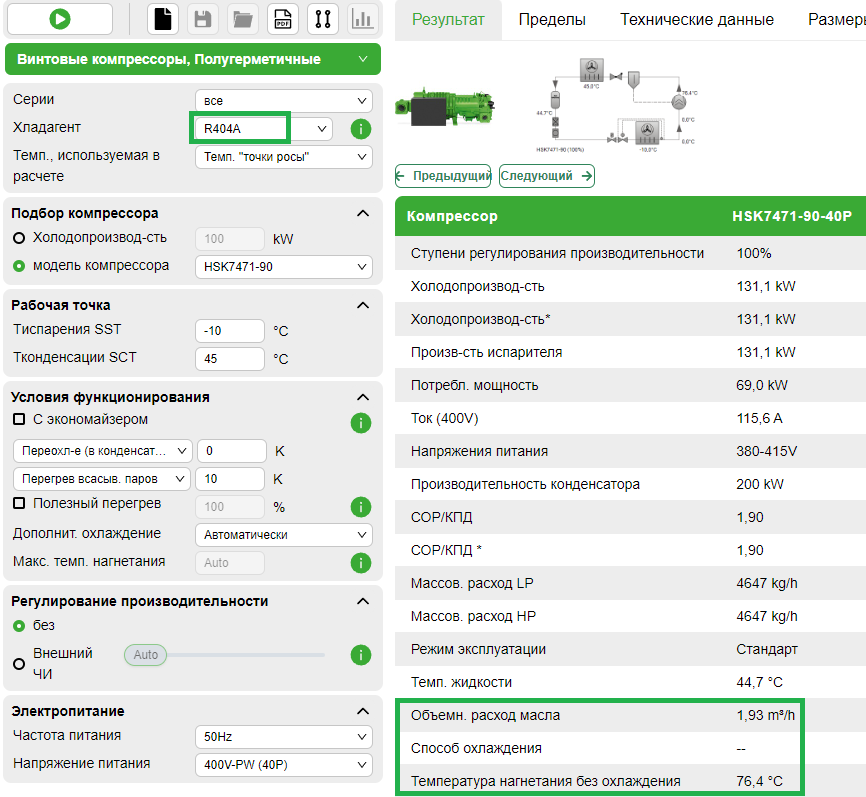This screenshot has width=866, height=797.
Task: Click the info icon beside the economizer option
Action: coord(361,423)
